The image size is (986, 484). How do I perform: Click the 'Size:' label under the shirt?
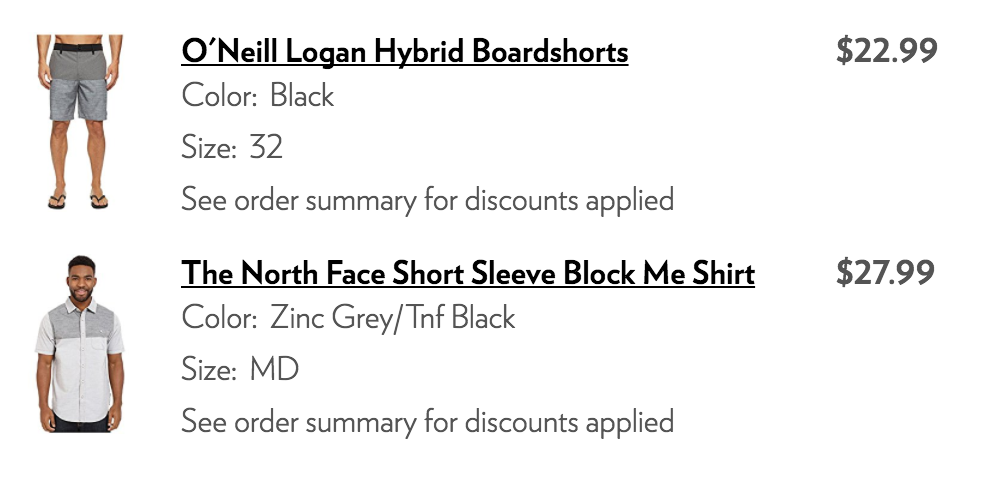(x=209, y=370)
